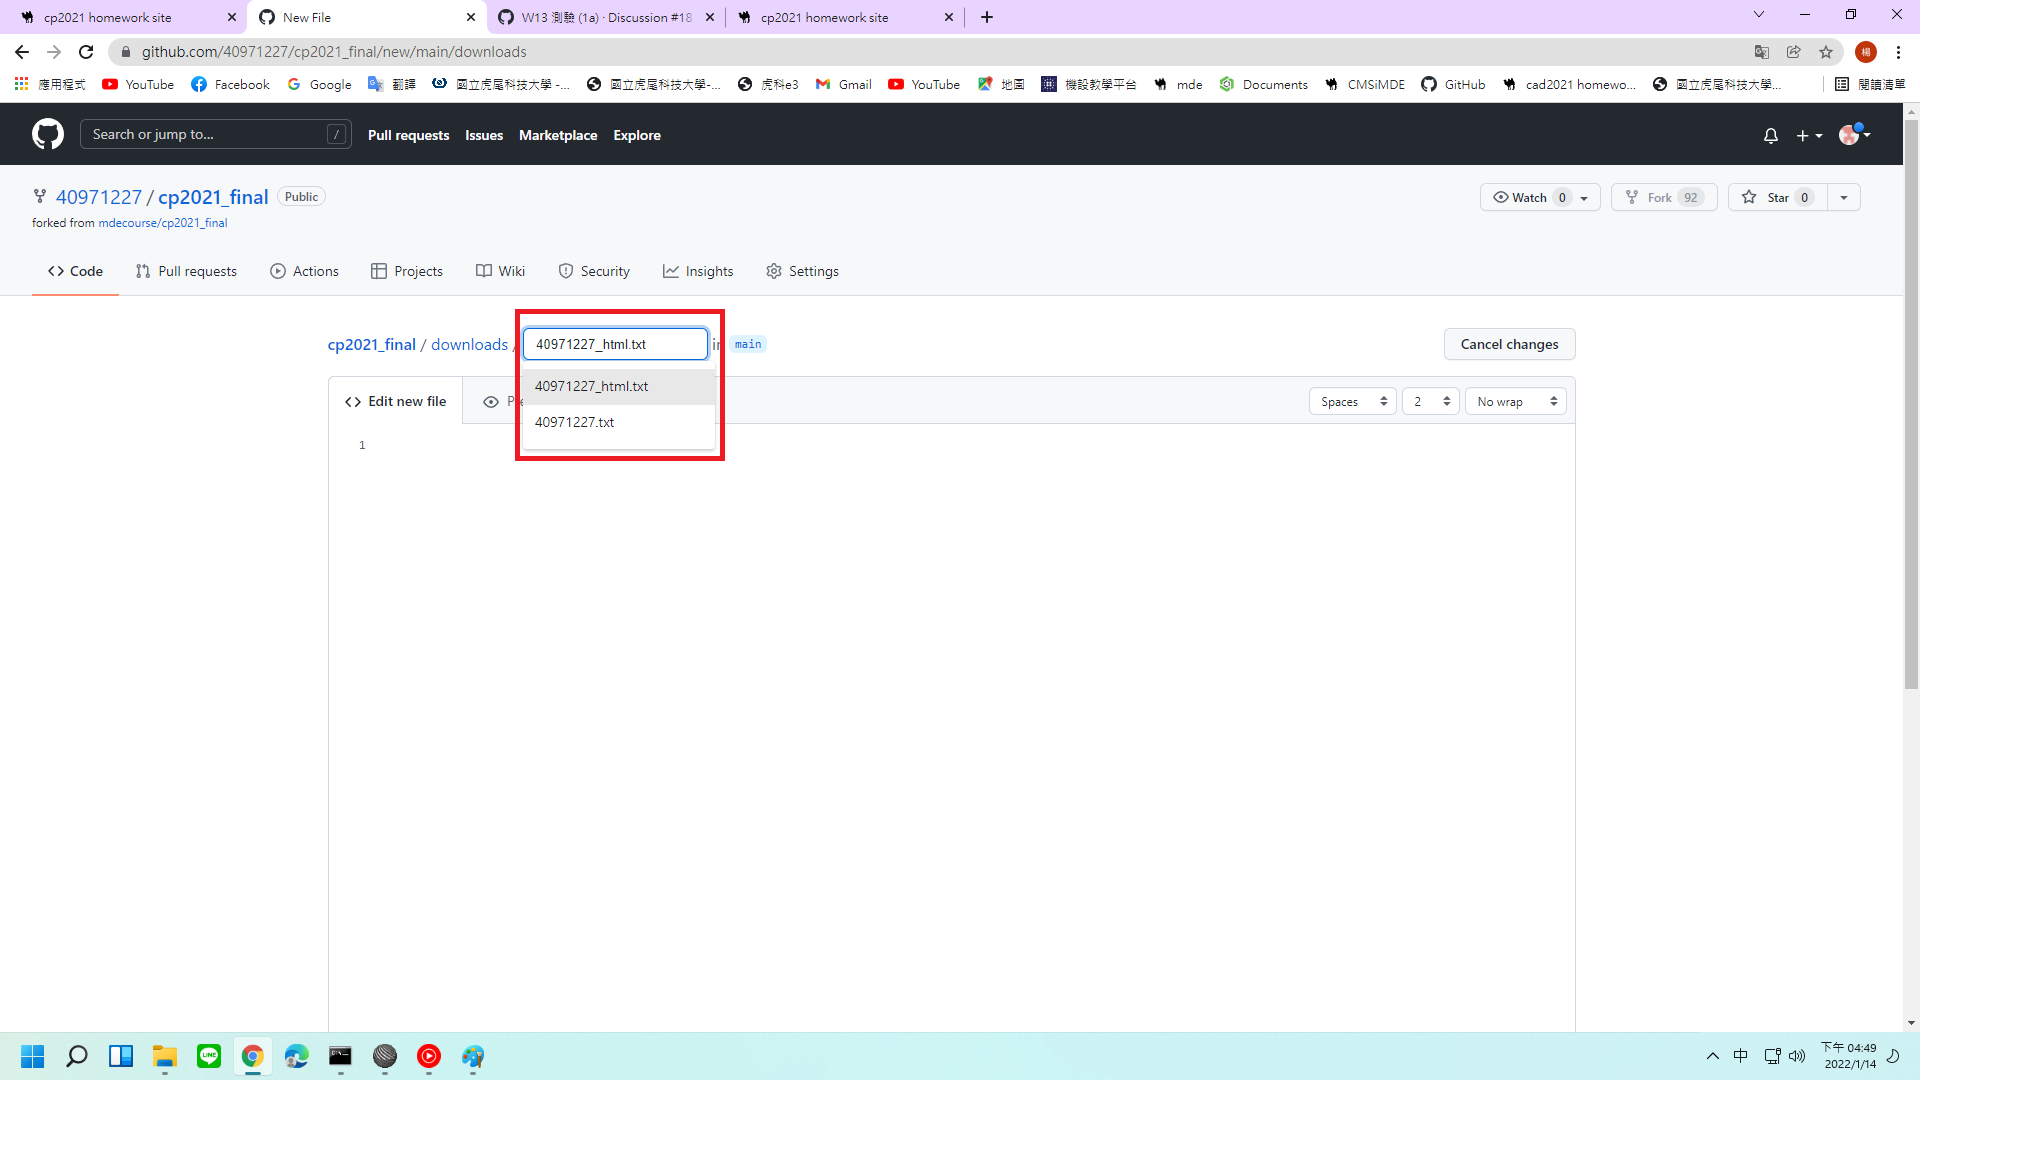The height and width of the screenshot is (1156, 2038).
Task: Click the GitHub octocat logo
Action: point(48,134)
